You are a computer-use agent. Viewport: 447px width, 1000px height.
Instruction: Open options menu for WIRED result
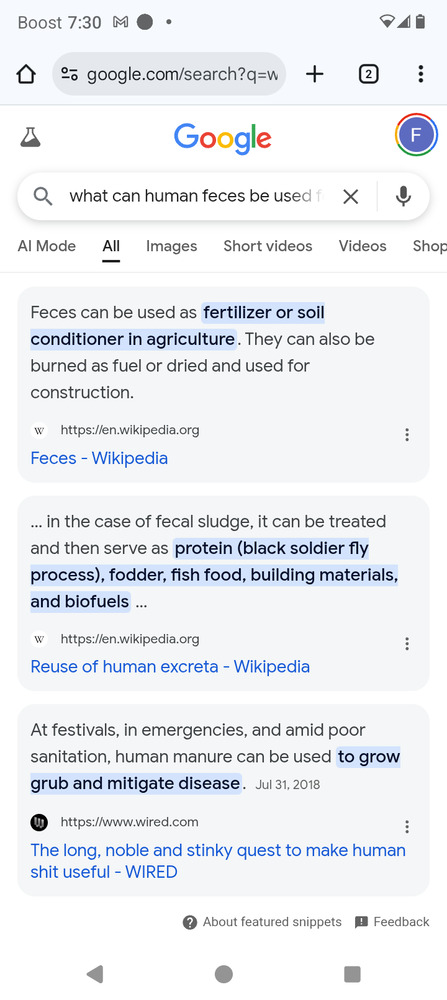tap(407, 827)
